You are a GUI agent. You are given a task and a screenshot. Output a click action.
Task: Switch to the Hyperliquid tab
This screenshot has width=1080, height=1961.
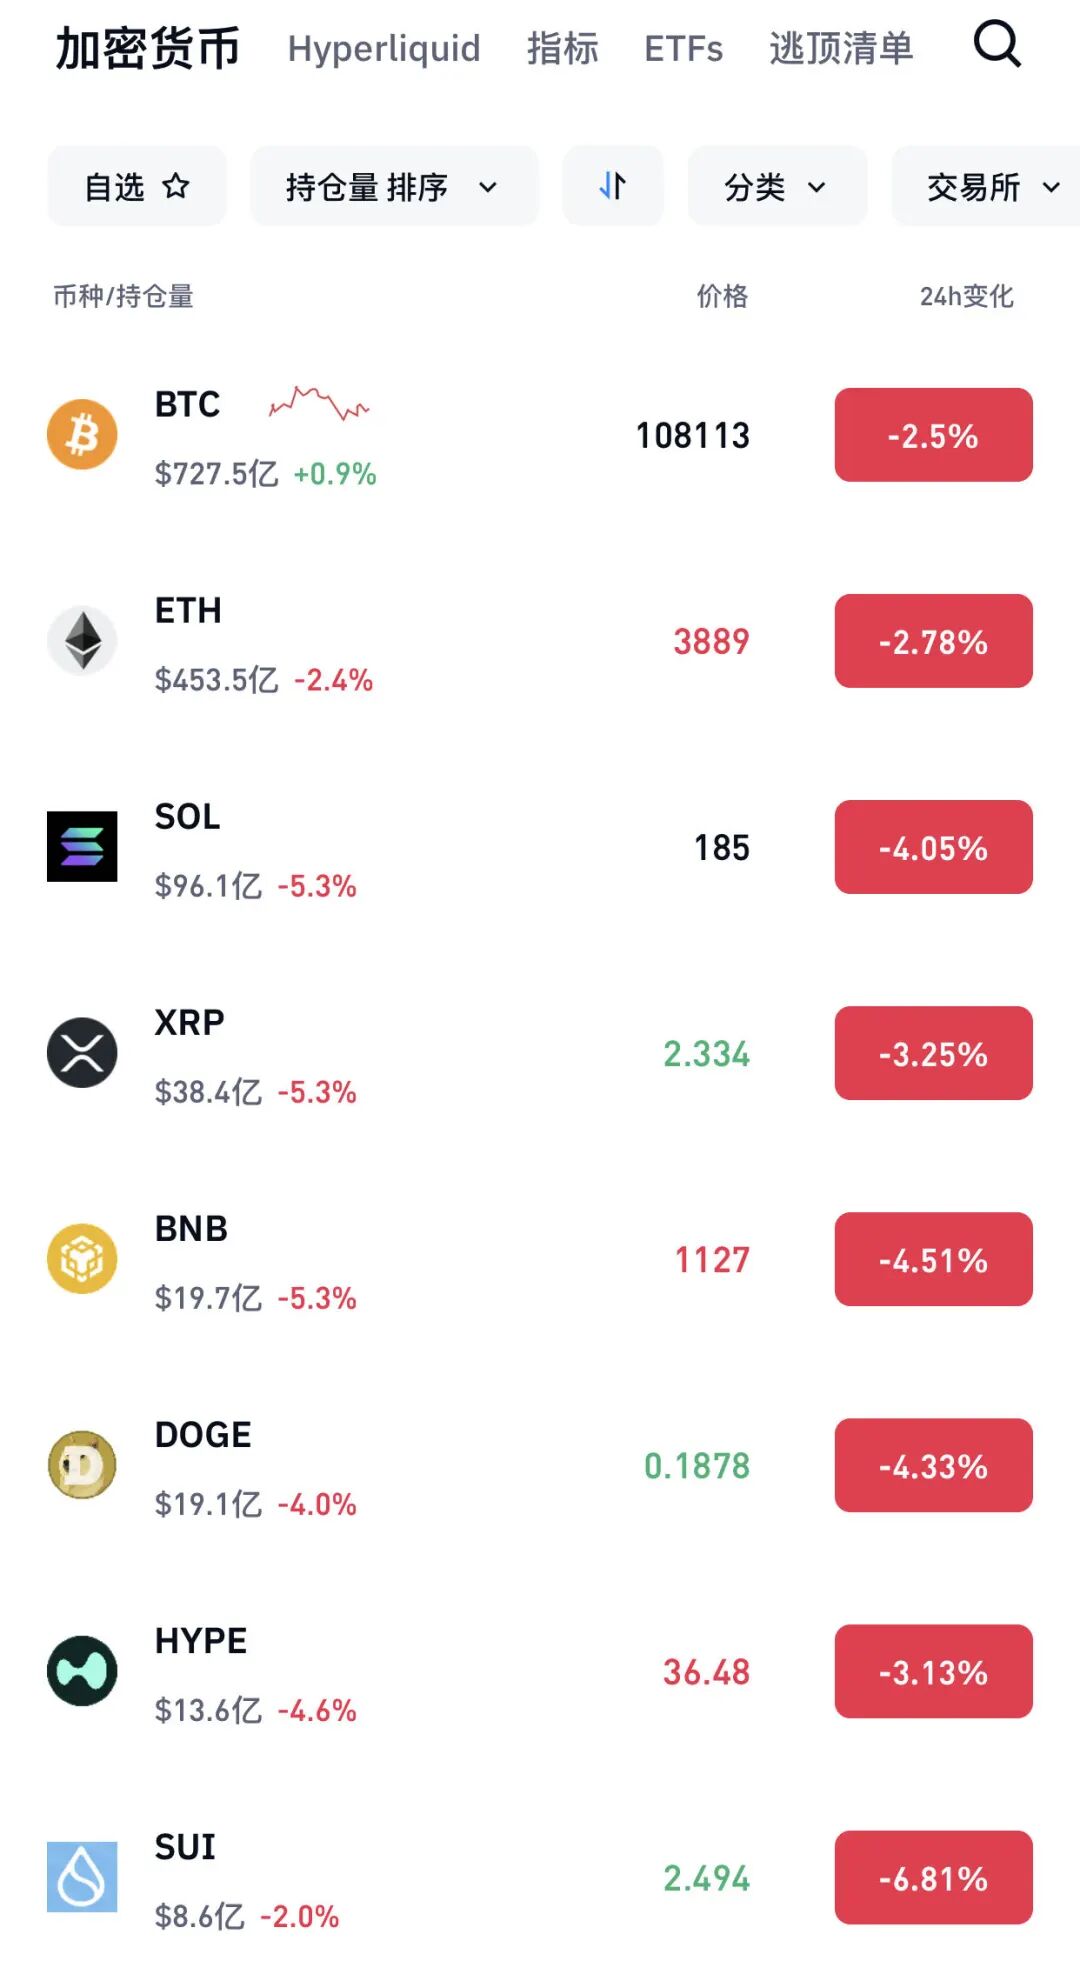tap(384, 48)
